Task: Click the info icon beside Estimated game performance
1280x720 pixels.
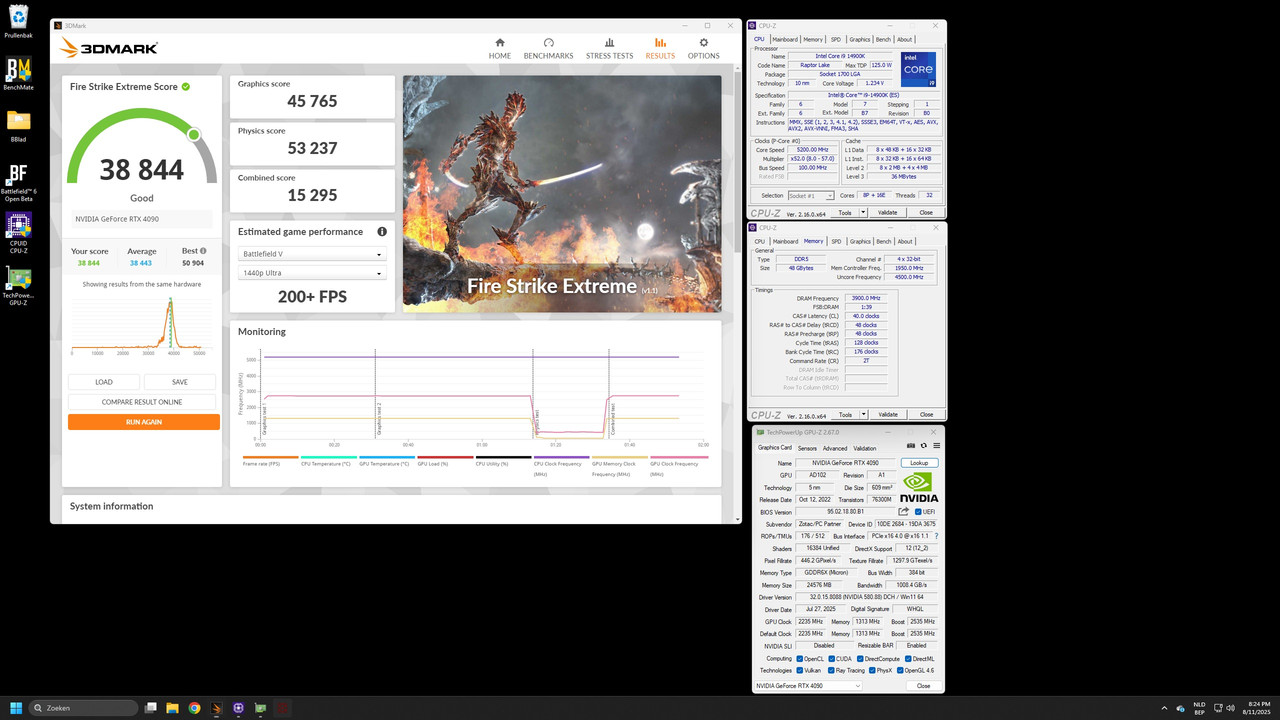Action: tap(382, 232)
